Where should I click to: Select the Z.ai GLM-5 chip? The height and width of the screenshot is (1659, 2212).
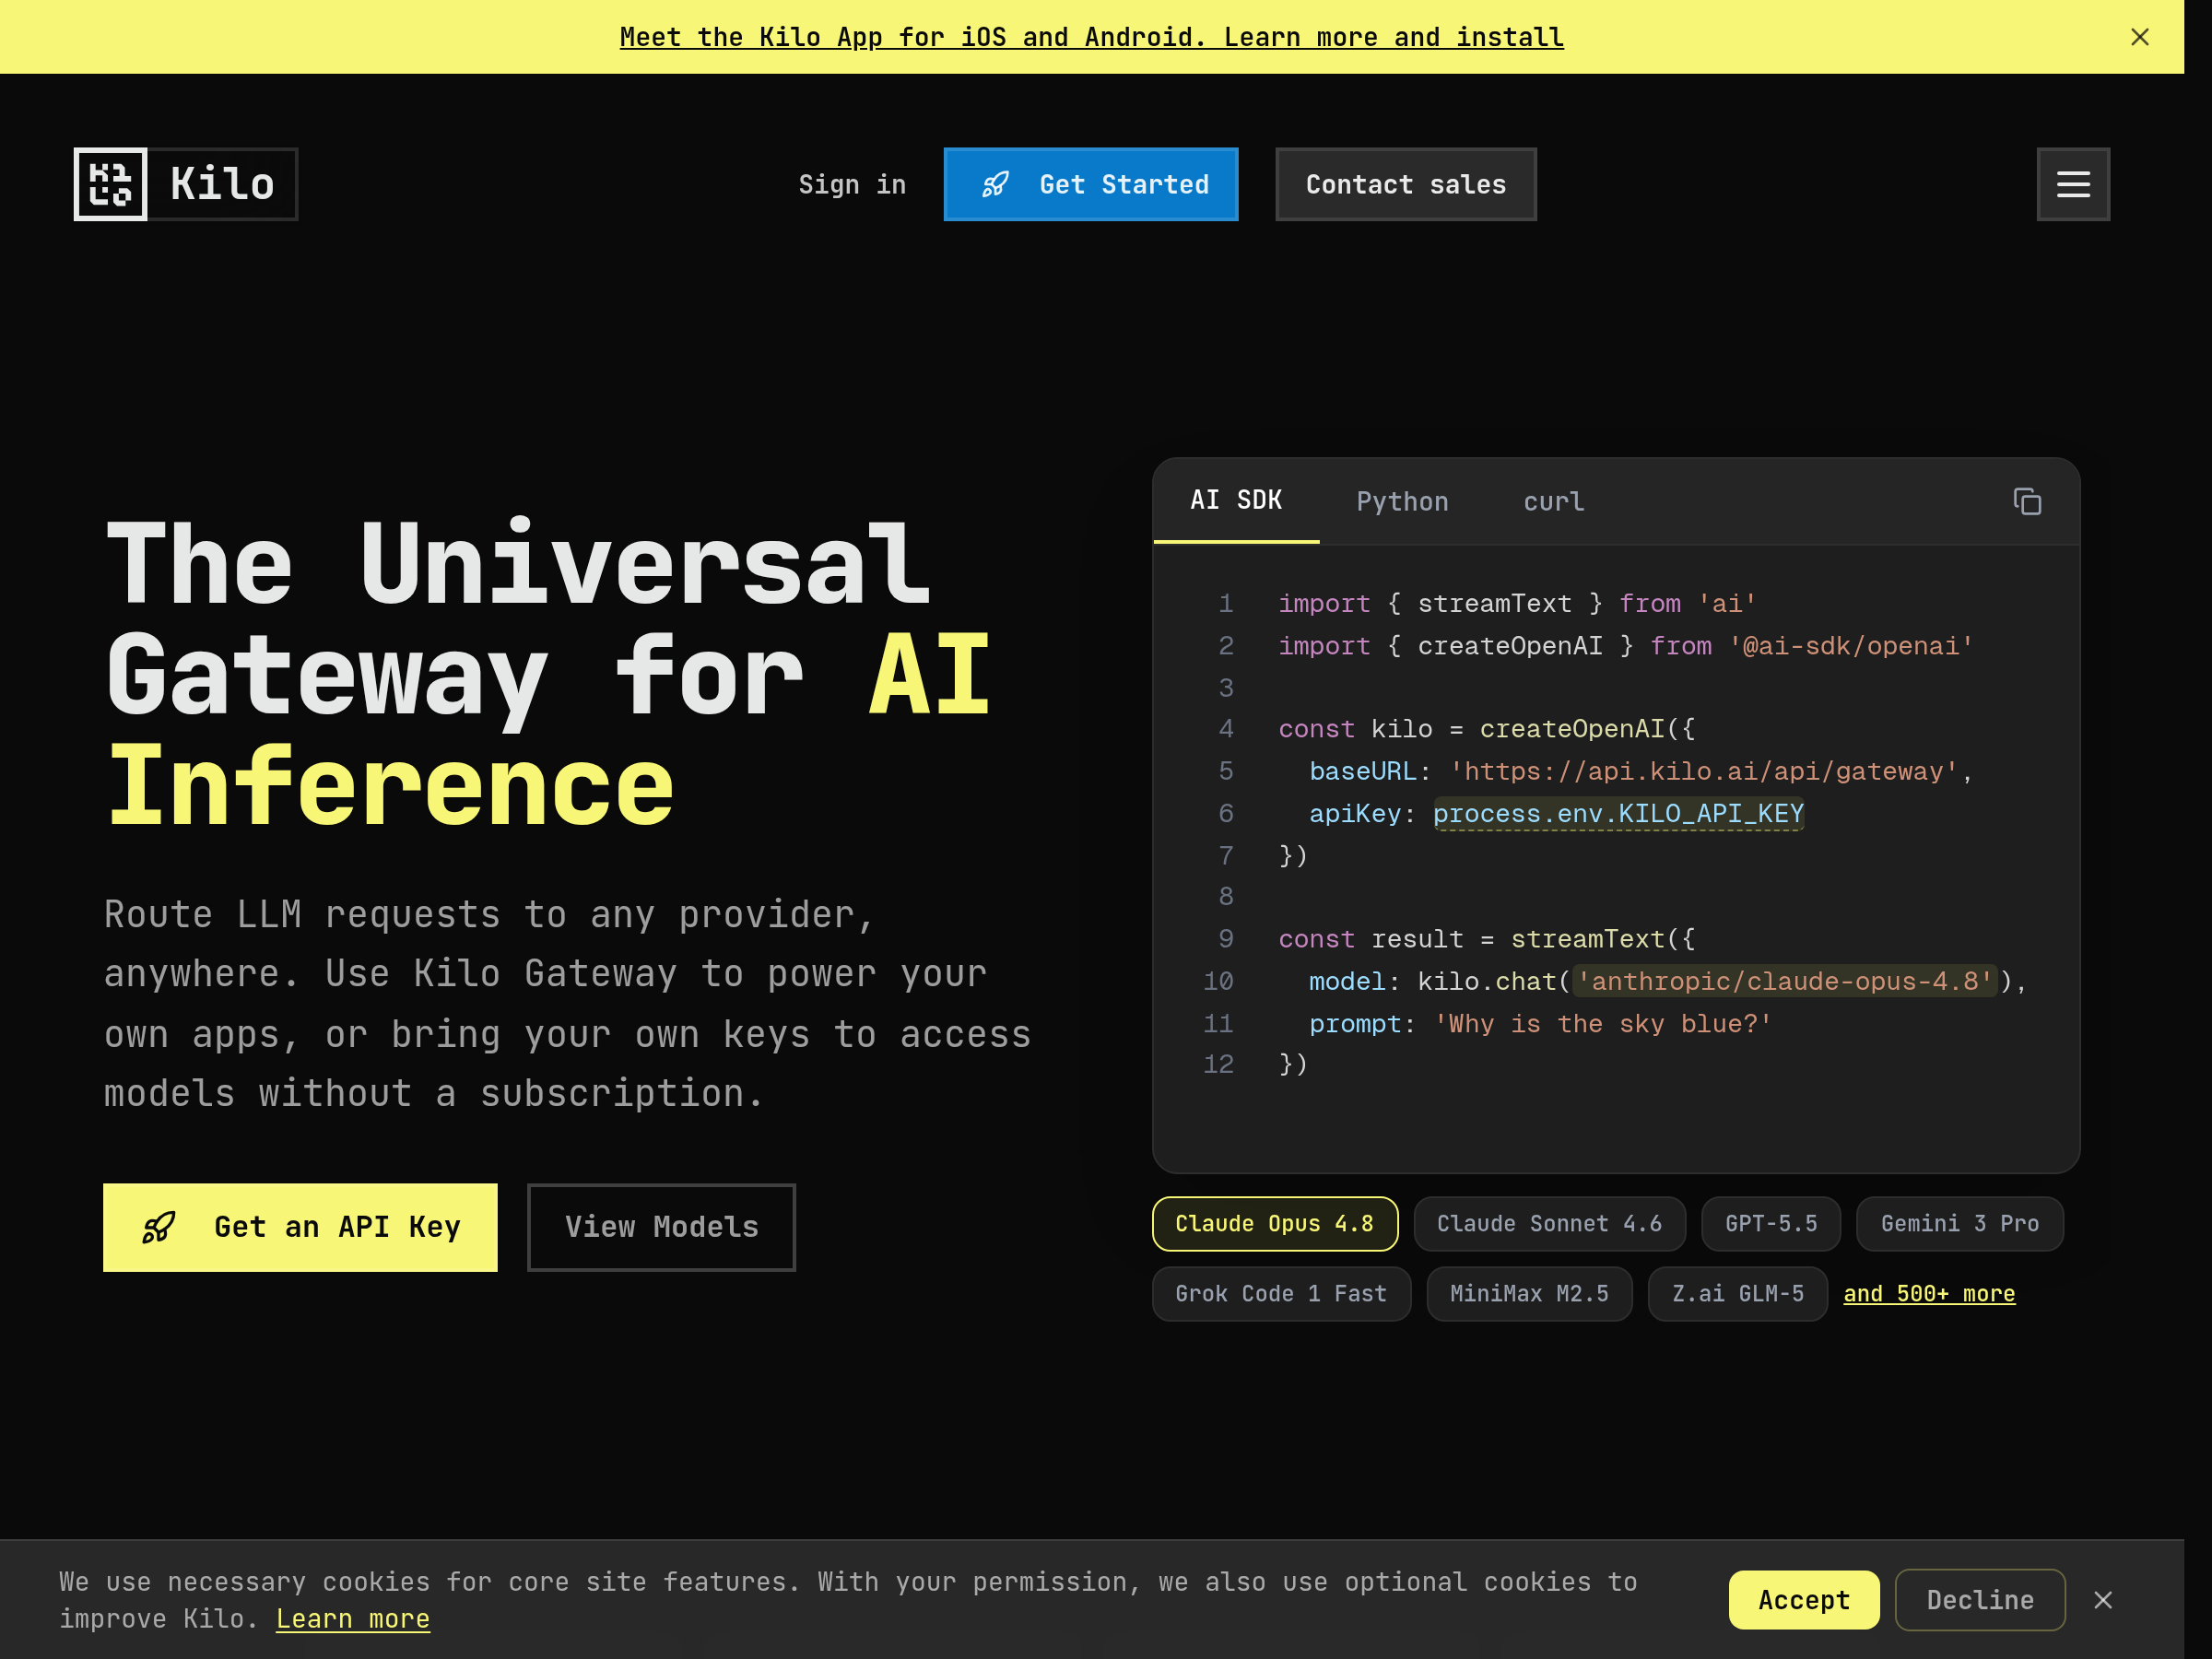pyautogui.click(x=1738, y=1293)
